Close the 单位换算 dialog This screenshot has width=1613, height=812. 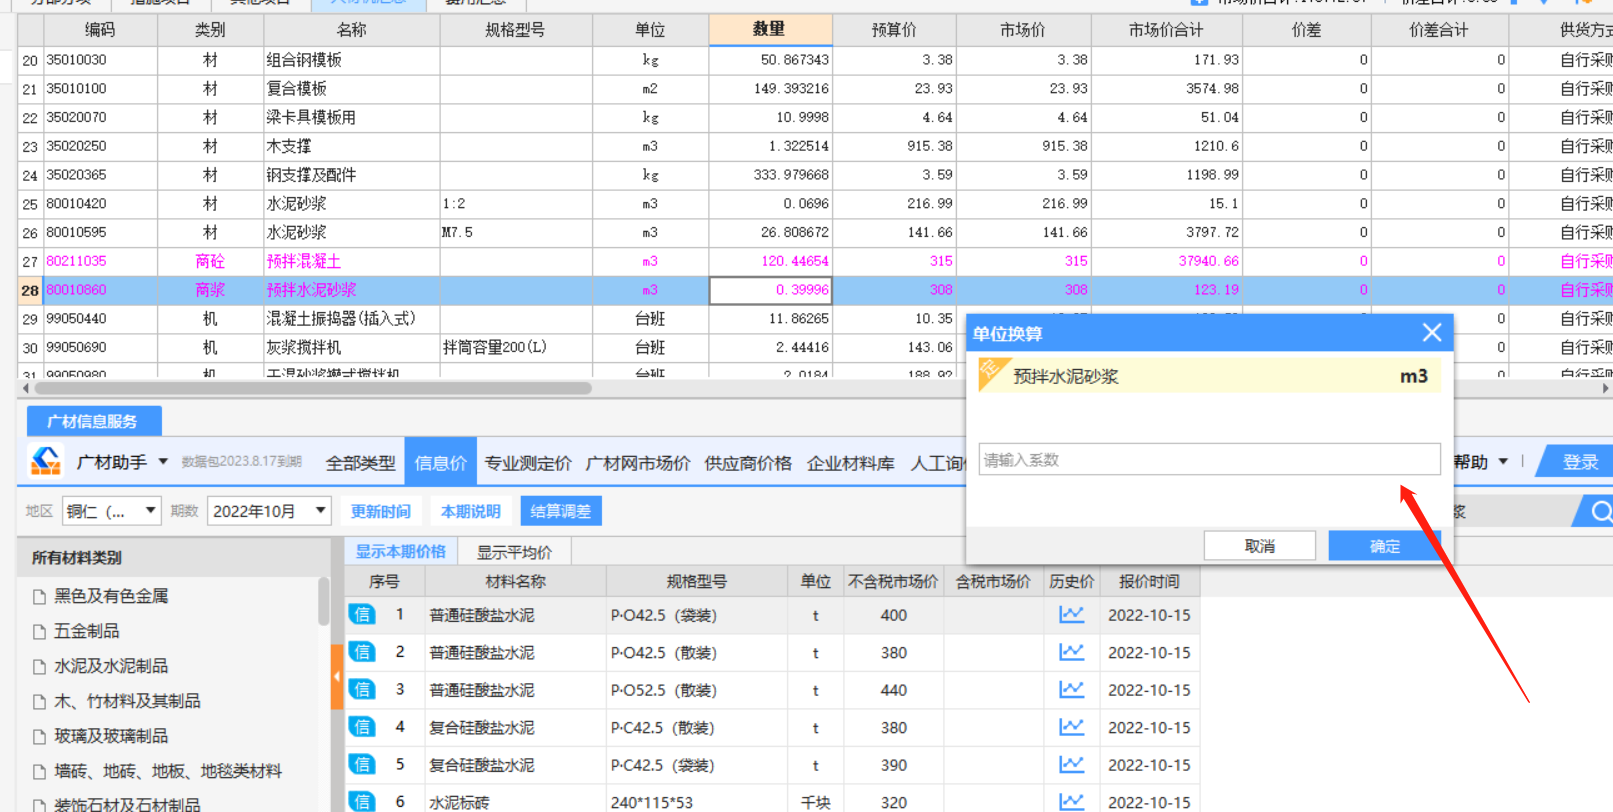[x=1432, y=333]
